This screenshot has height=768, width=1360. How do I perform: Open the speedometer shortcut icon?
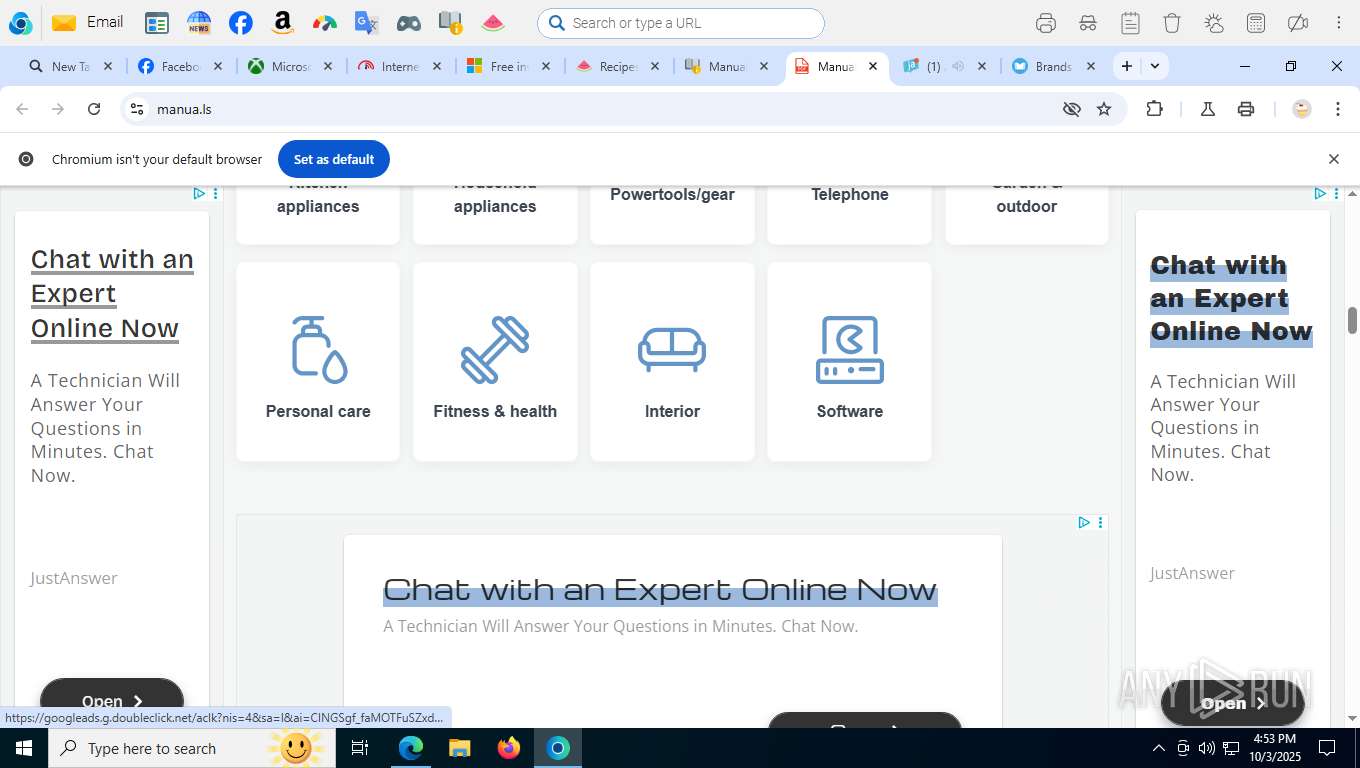click(x=324, y=23)
